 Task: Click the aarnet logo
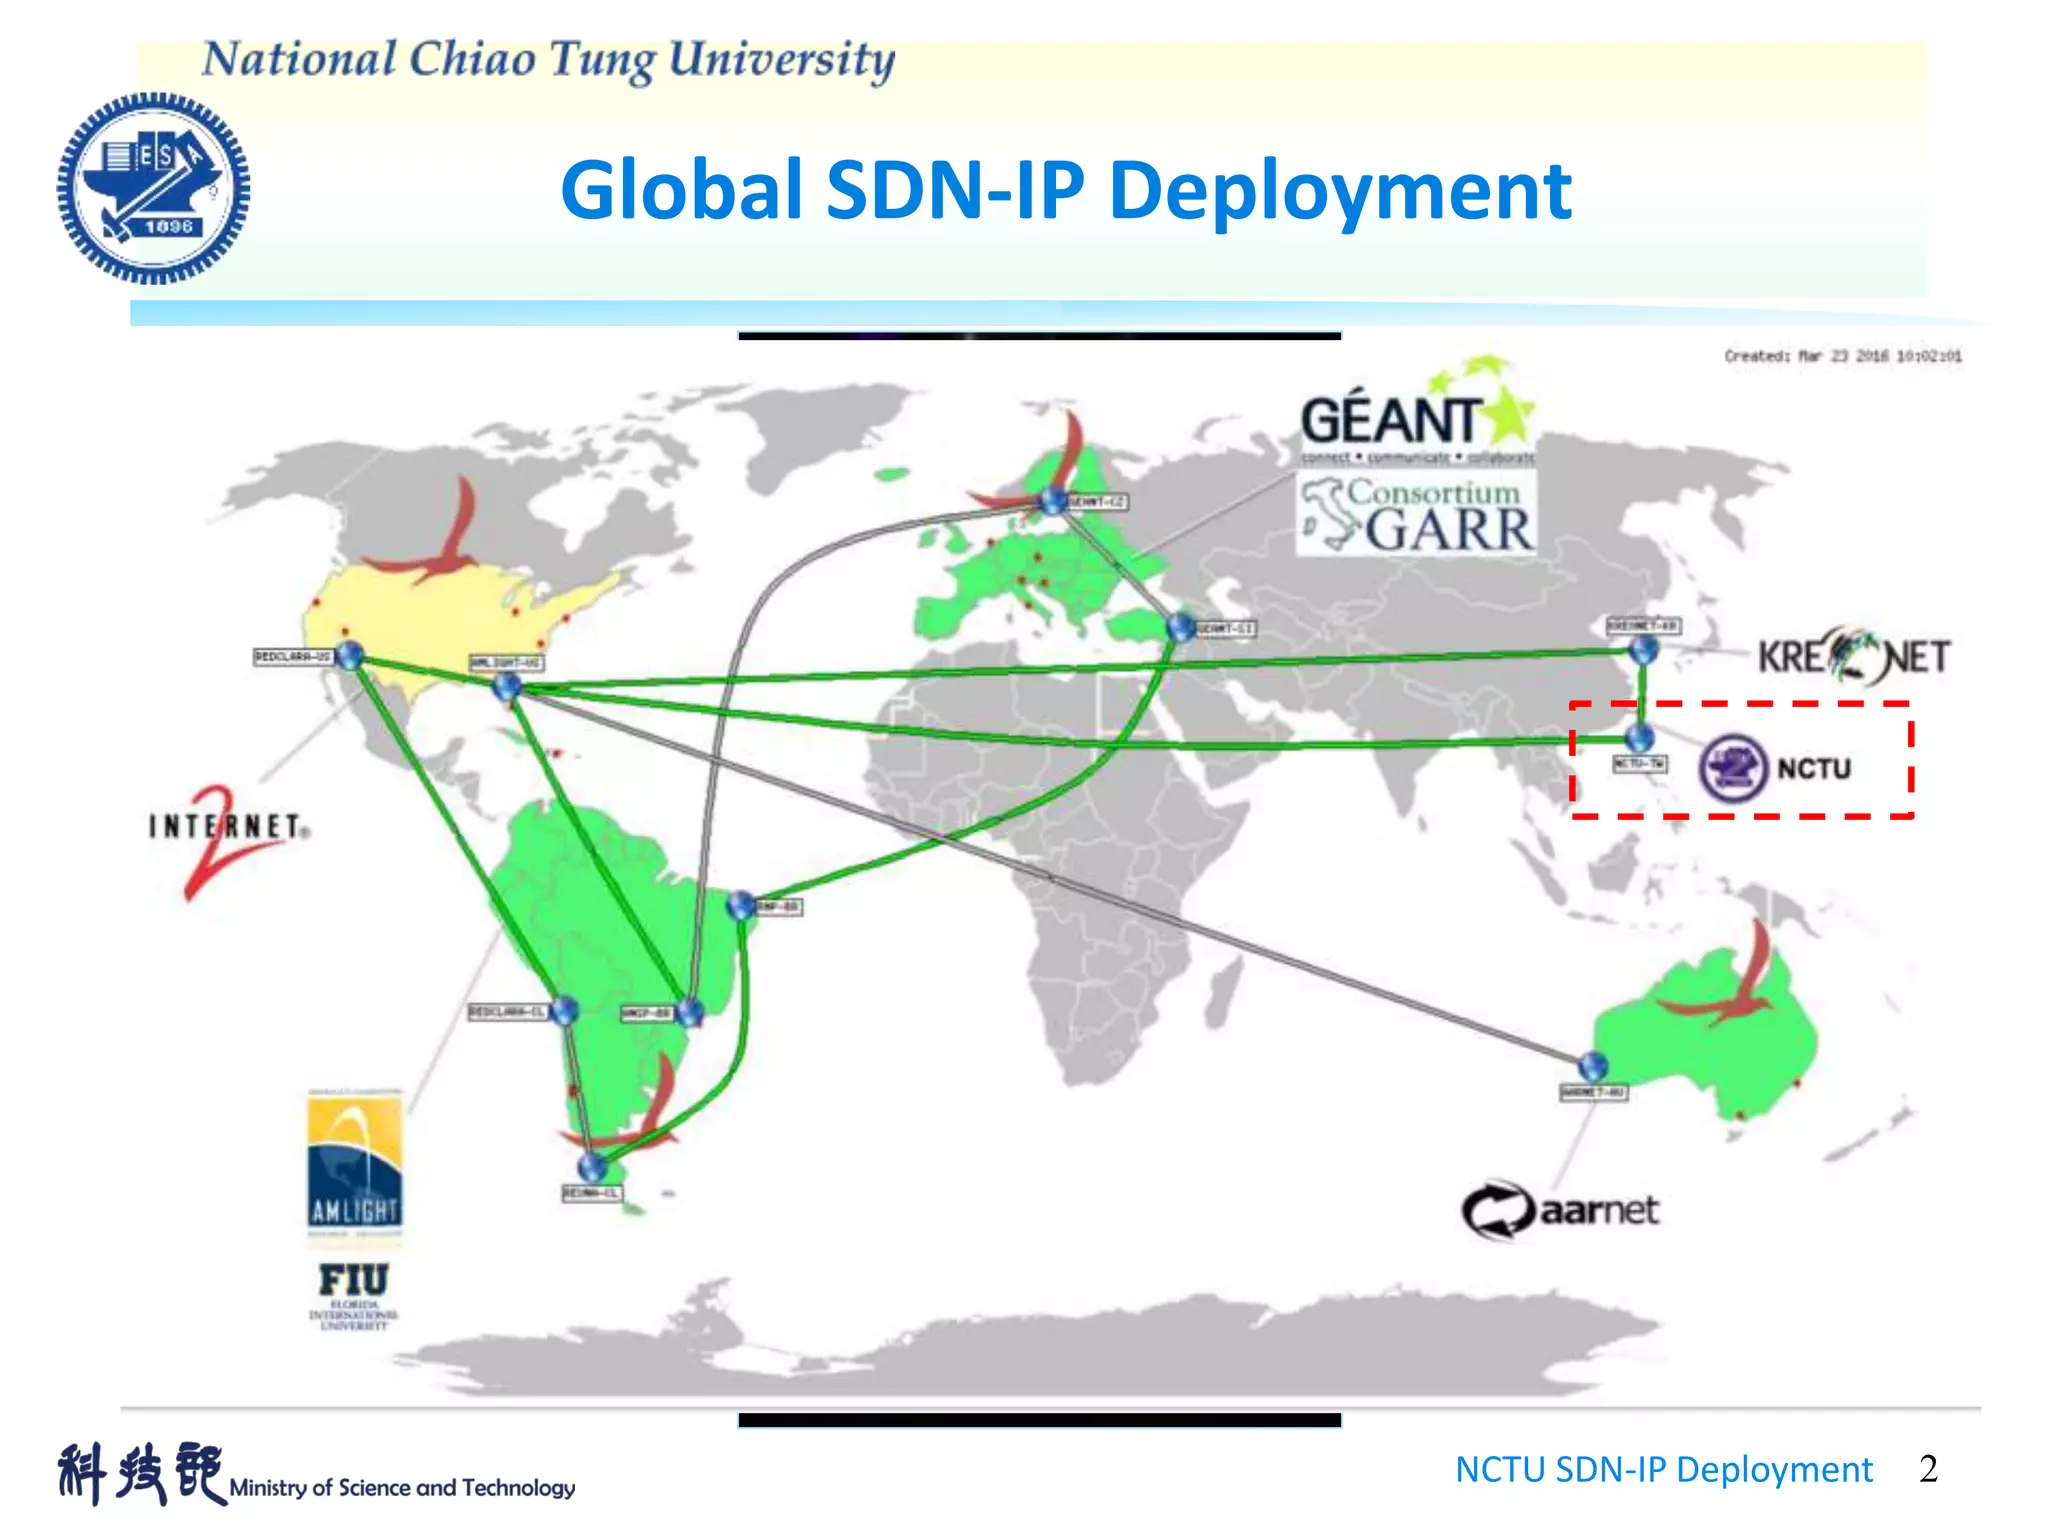click(x=1560, y=1210)
